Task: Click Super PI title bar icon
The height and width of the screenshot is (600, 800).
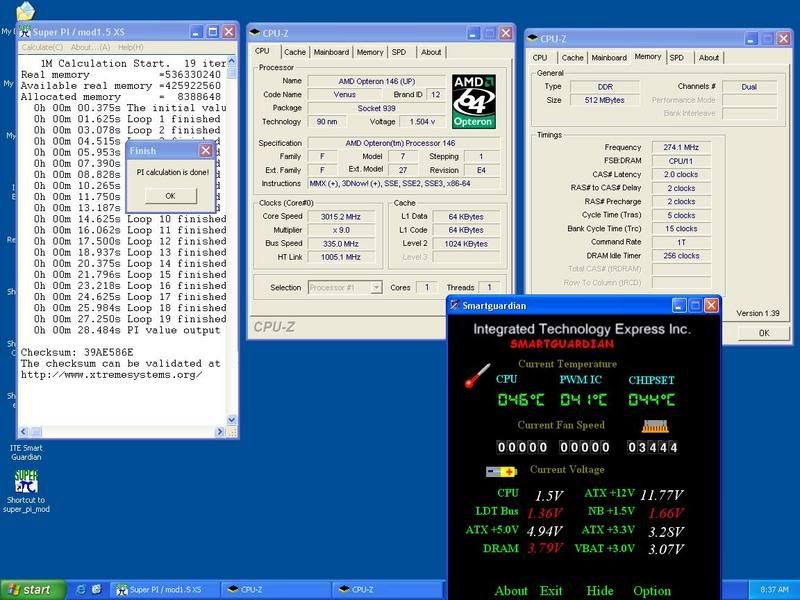Action: click(x=24, y=32)
